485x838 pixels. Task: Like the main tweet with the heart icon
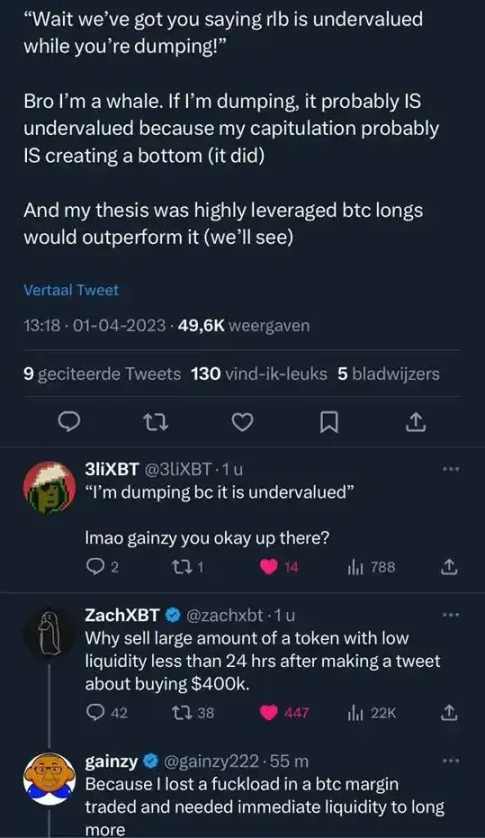pos(242,423)
